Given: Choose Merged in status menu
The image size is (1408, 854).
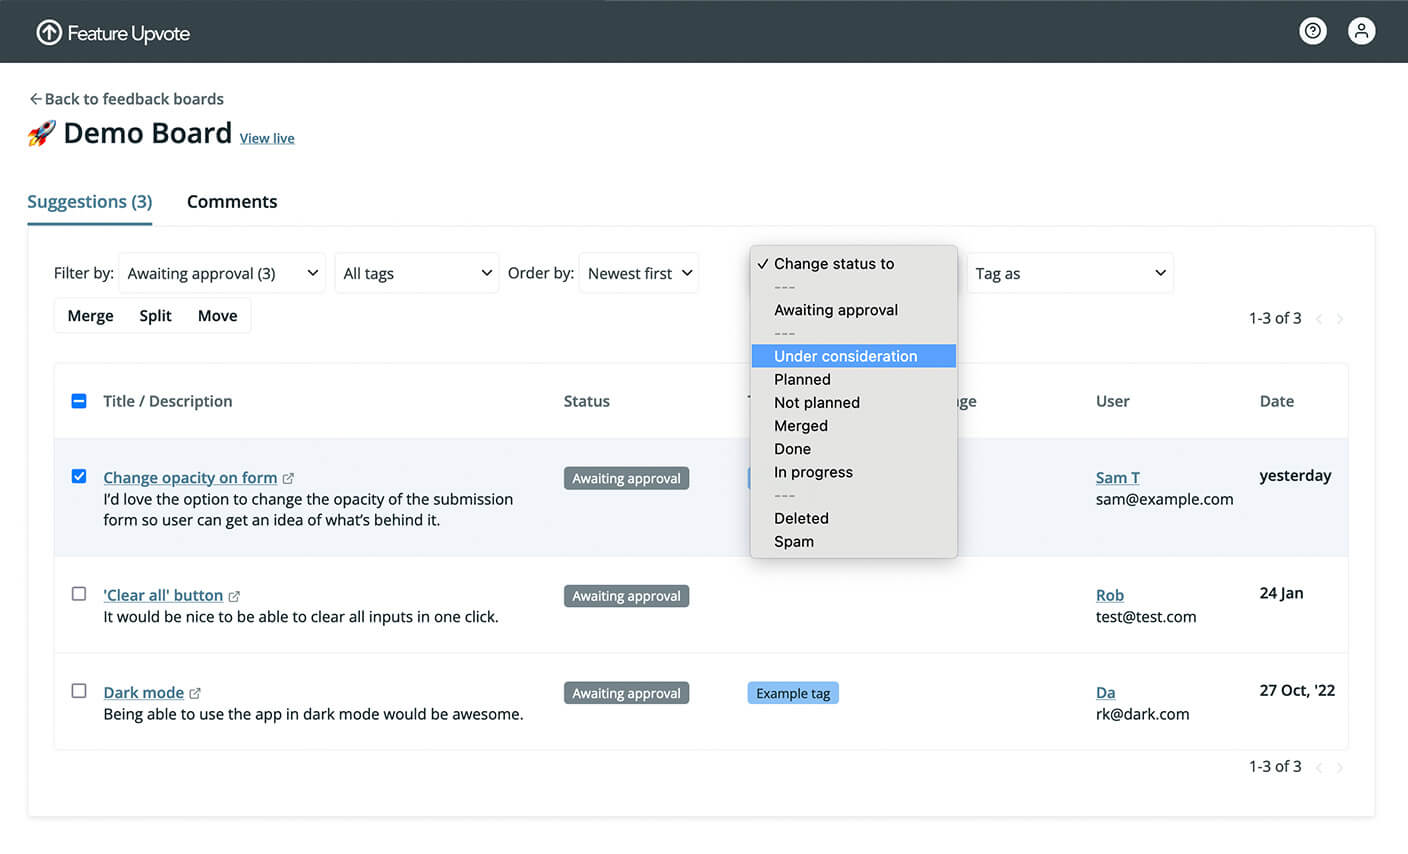Looking at the screenshot, I should (853, 425).
